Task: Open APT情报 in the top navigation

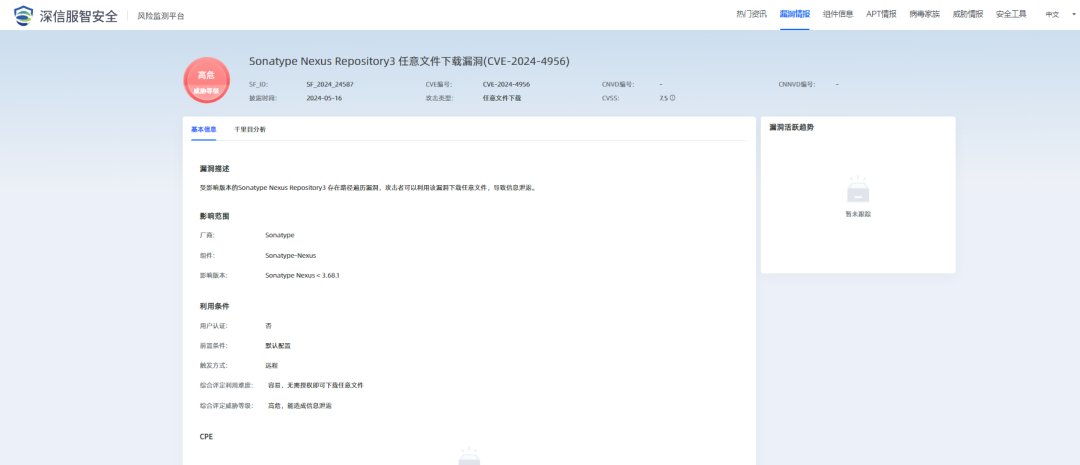Action: pyautogui.click(x=881, y=14)
